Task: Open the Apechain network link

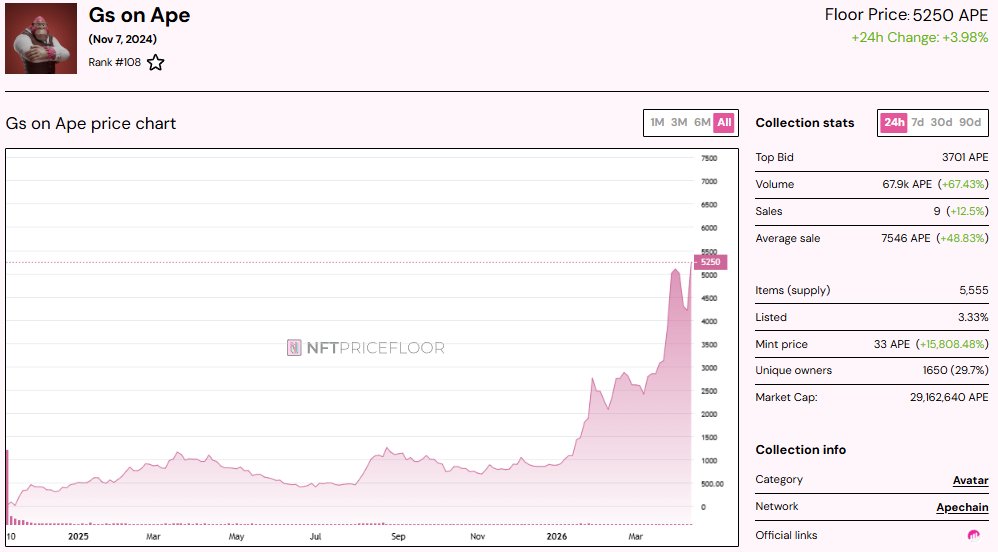Action: pyautogui.click(x=962, y=507)
